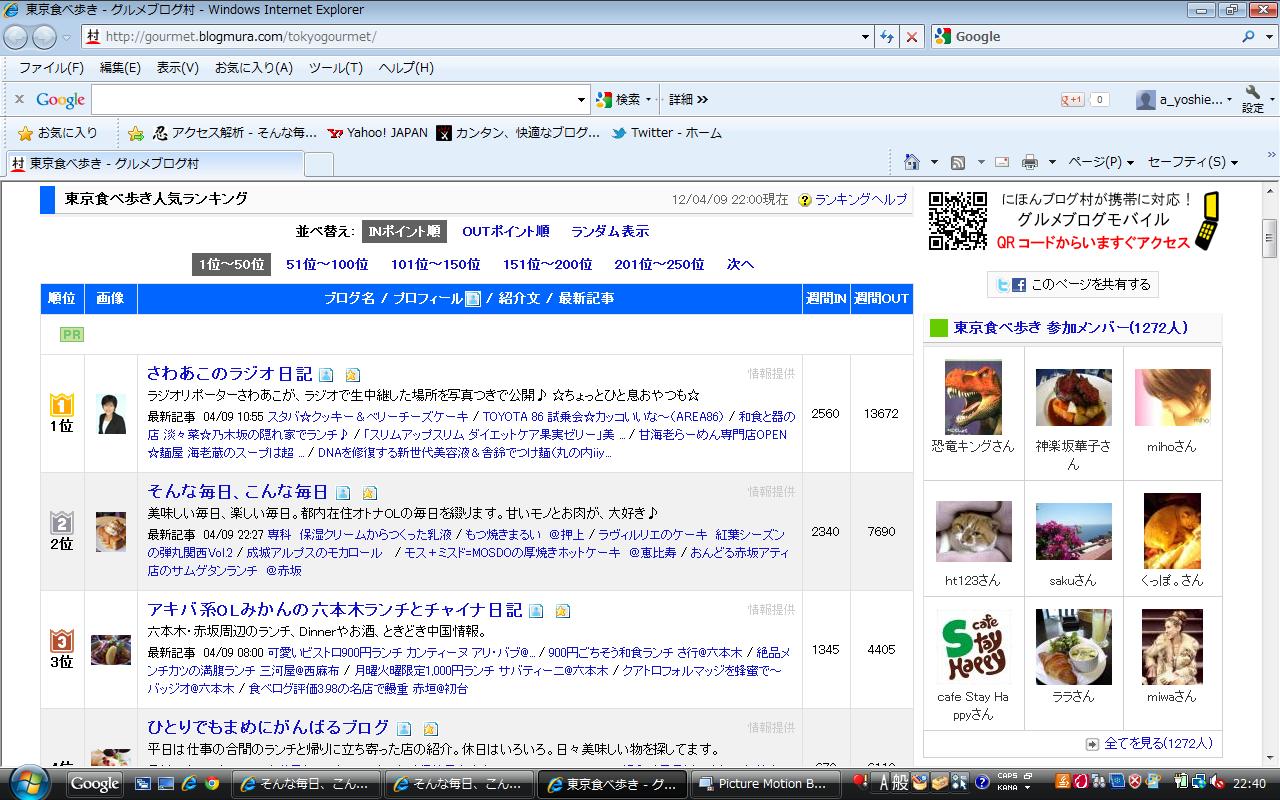Open the address bar dropdown arrow
1280x800 pixels.
point(866,37)
